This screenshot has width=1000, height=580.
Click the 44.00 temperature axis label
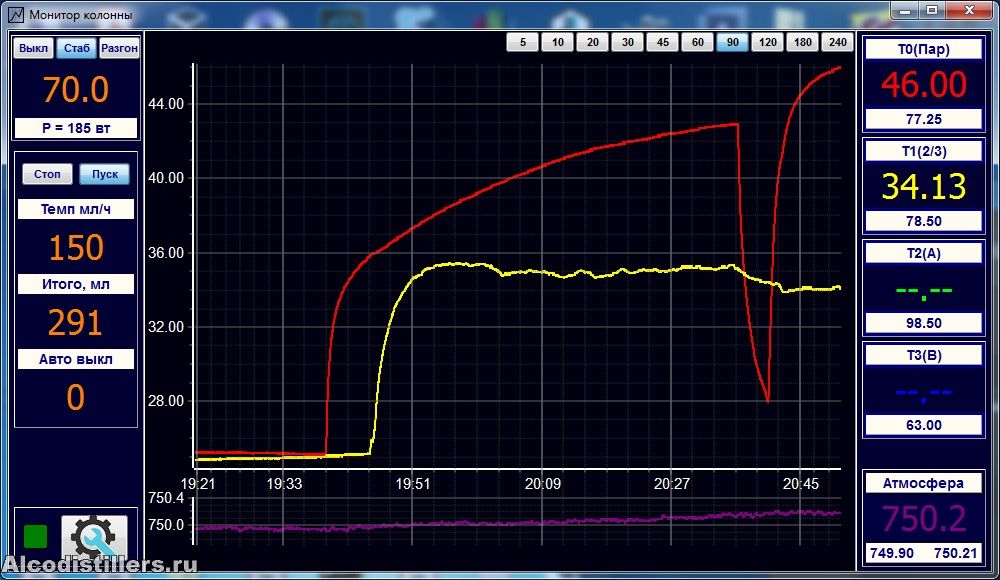(166, 103)
